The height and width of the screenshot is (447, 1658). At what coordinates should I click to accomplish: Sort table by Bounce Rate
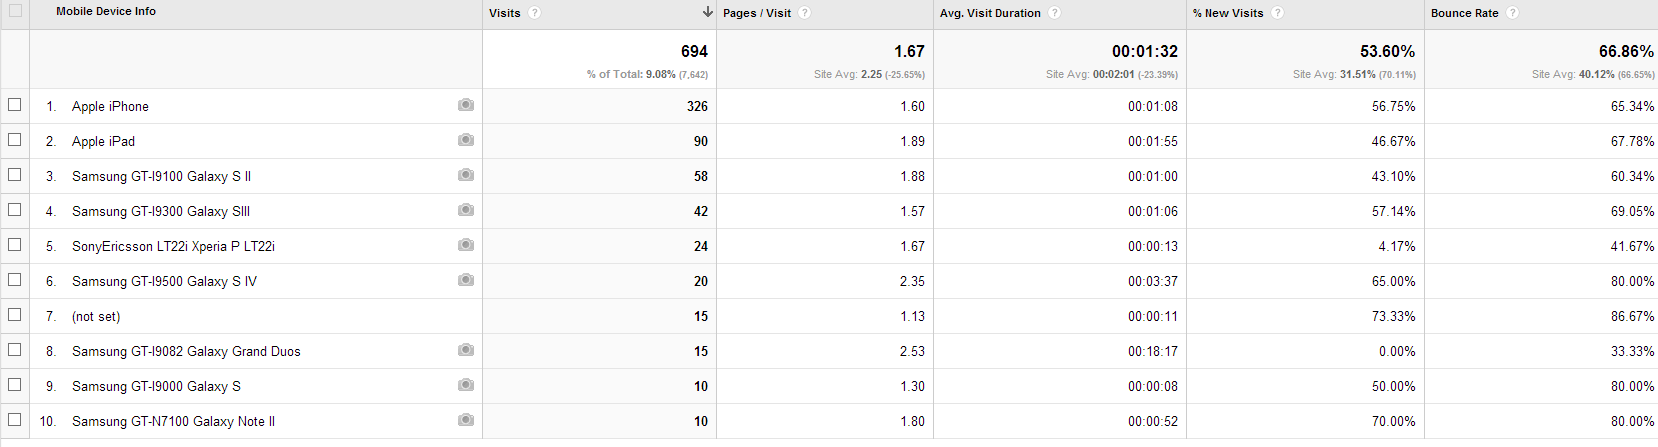click(1465, 13)
